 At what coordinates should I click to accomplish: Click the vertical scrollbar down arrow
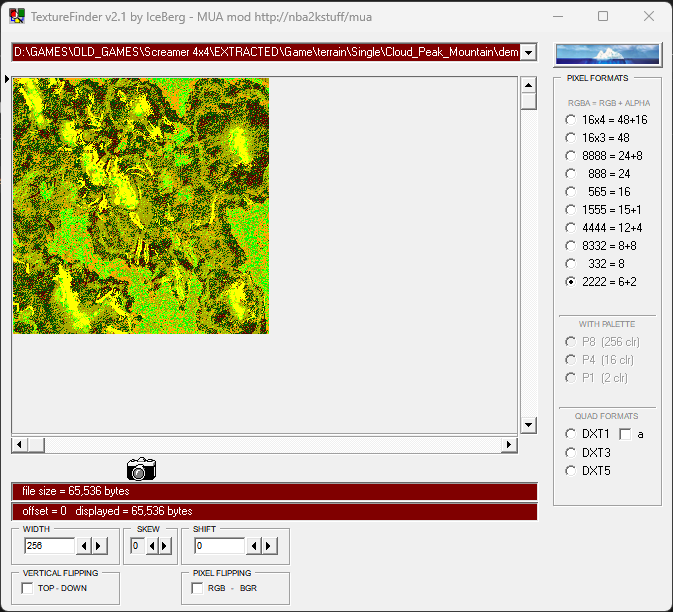529,425
